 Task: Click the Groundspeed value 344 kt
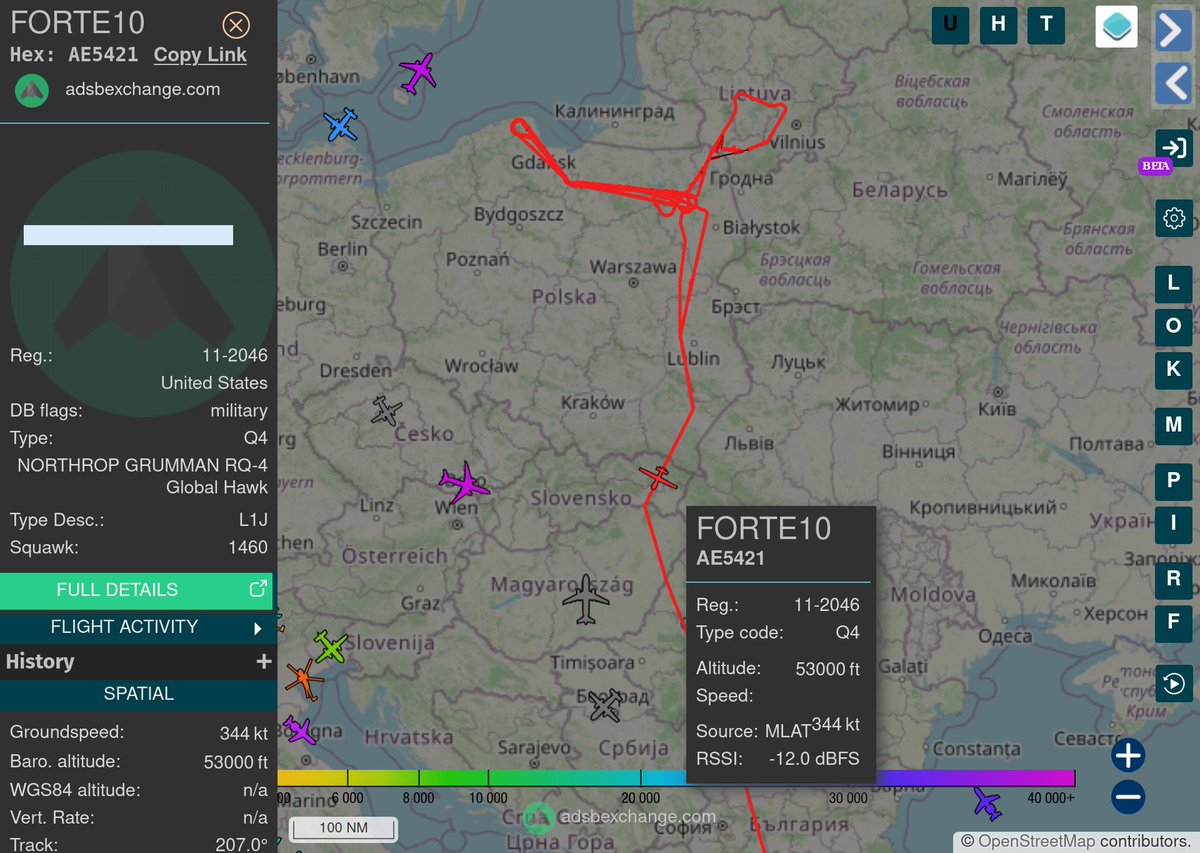tap(244, 733)
